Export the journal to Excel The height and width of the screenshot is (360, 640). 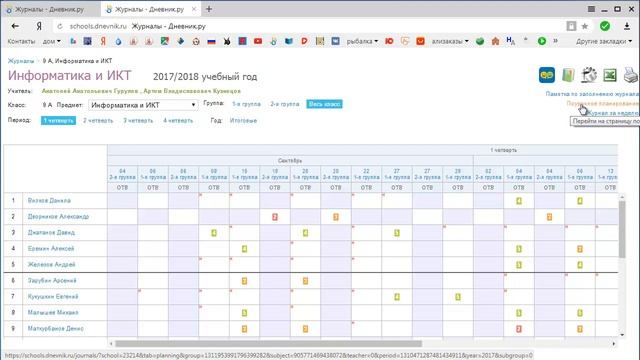click(x=610, y=75)
